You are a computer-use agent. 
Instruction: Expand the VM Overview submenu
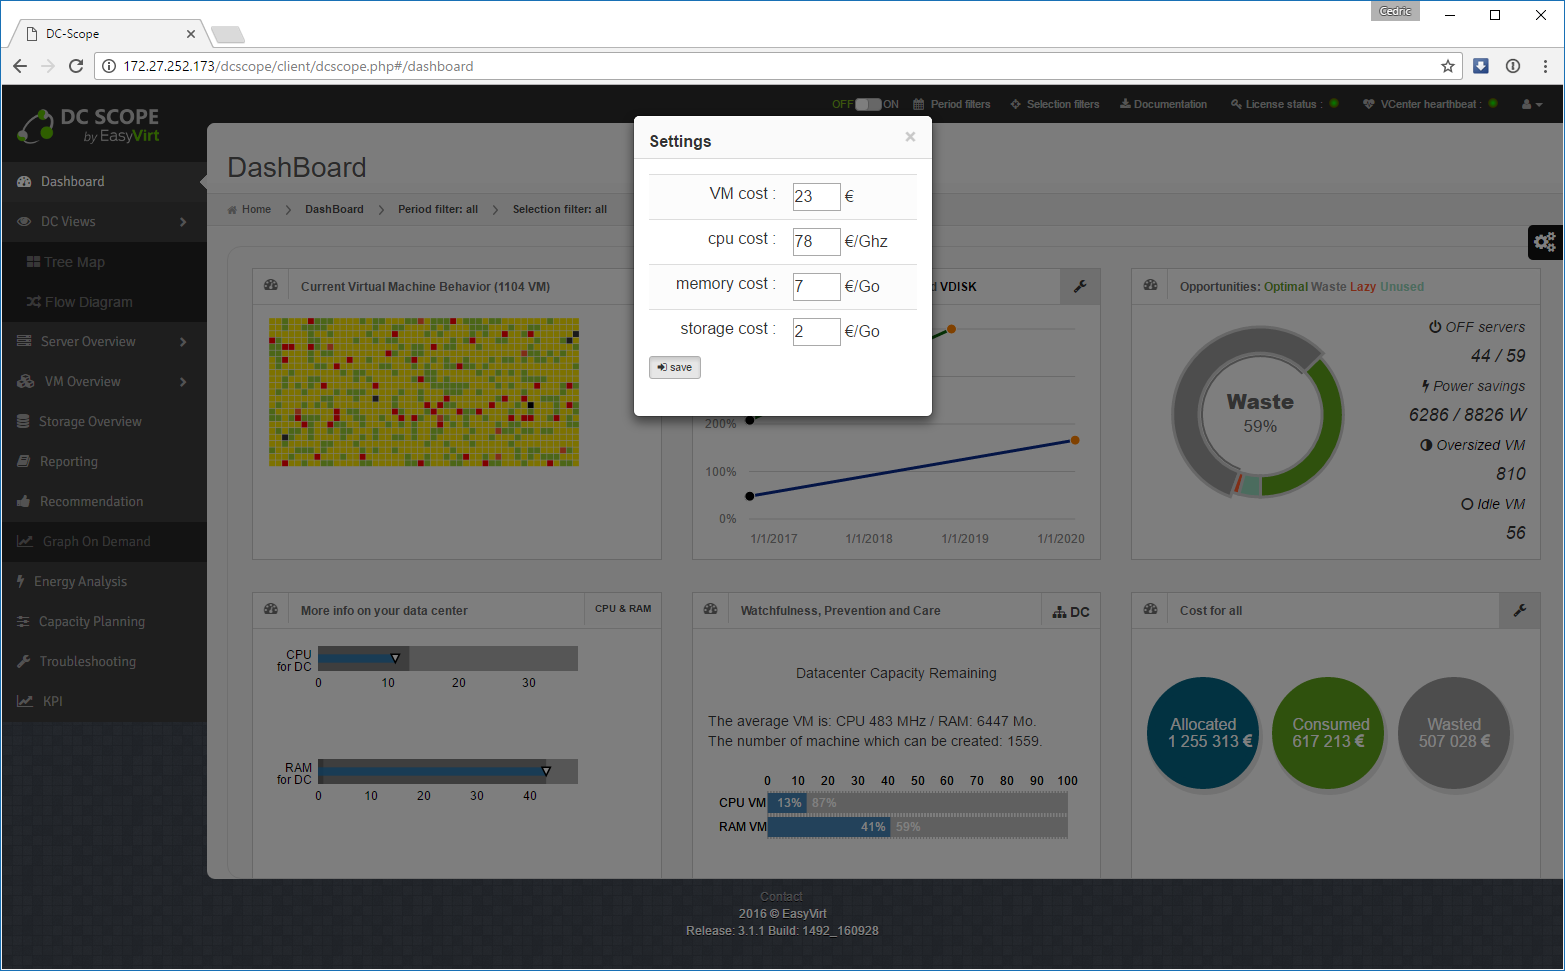point(104,382)
